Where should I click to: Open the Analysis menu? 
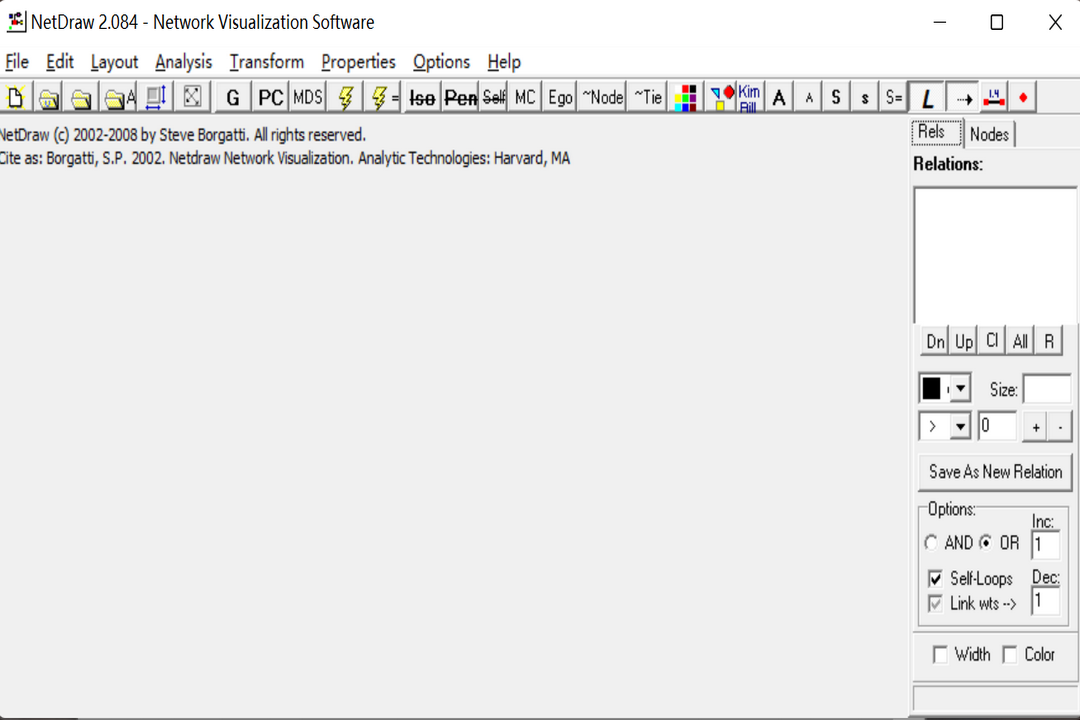tap(184, 62)
